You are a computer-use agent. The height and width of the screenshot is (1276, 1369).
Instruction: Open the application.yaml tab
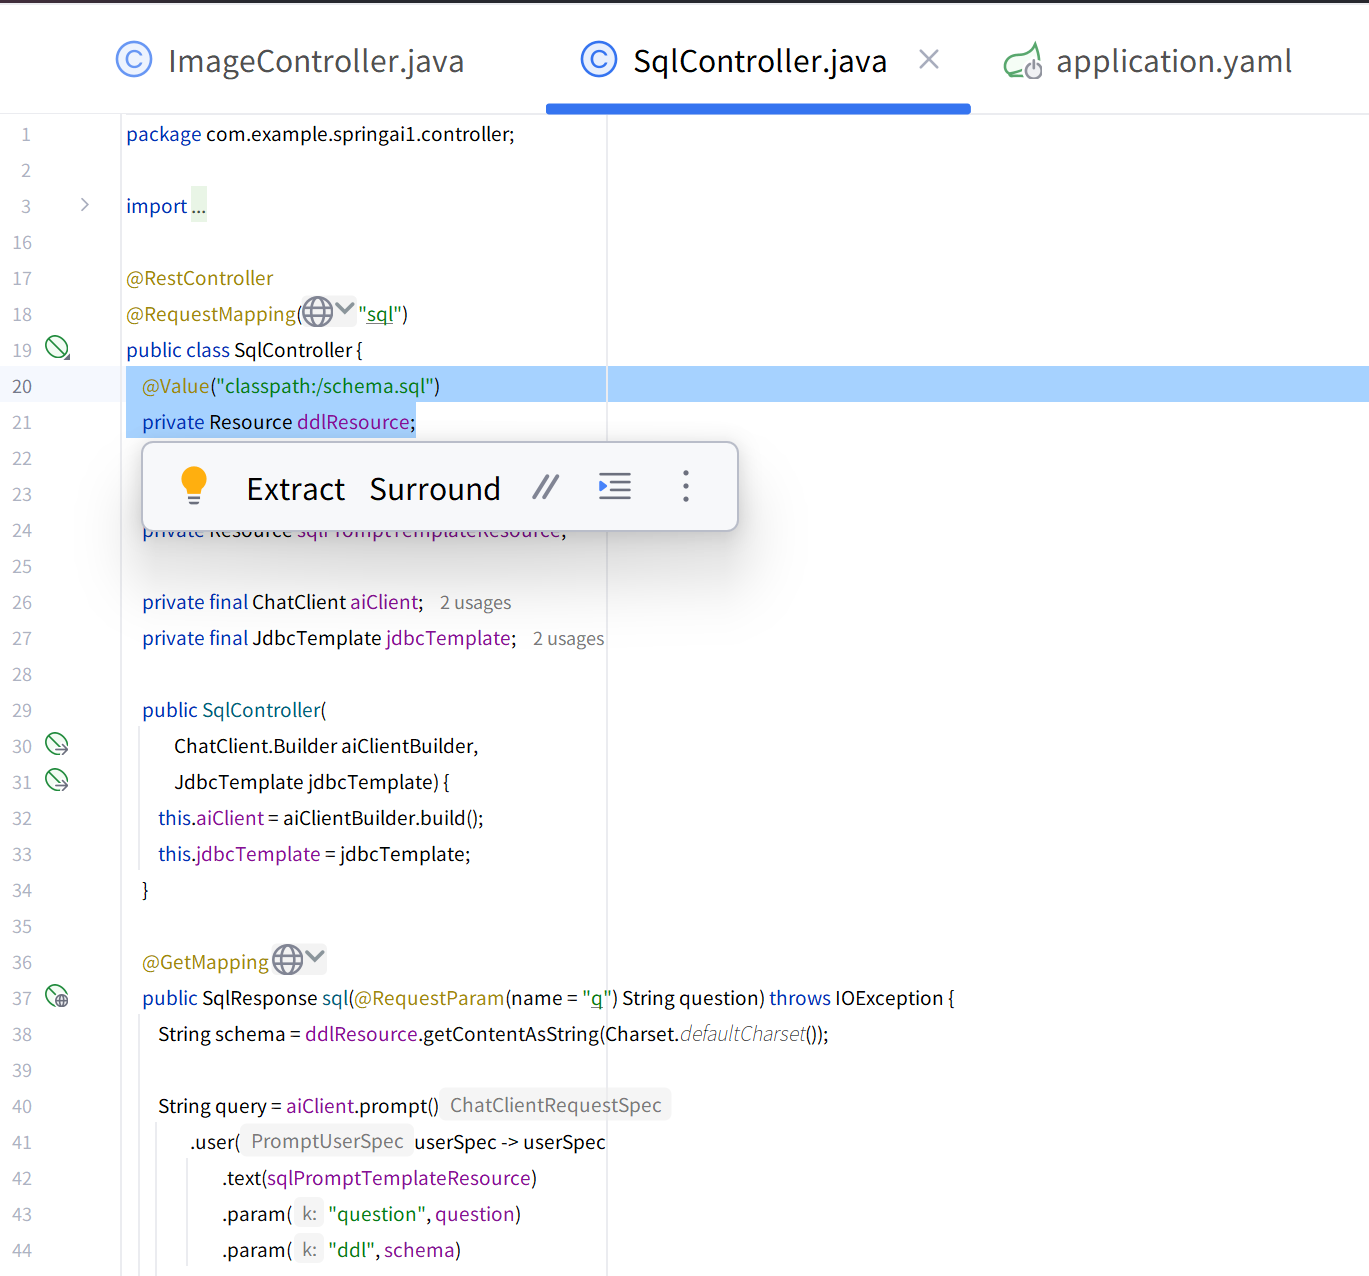pos(1147,61)
